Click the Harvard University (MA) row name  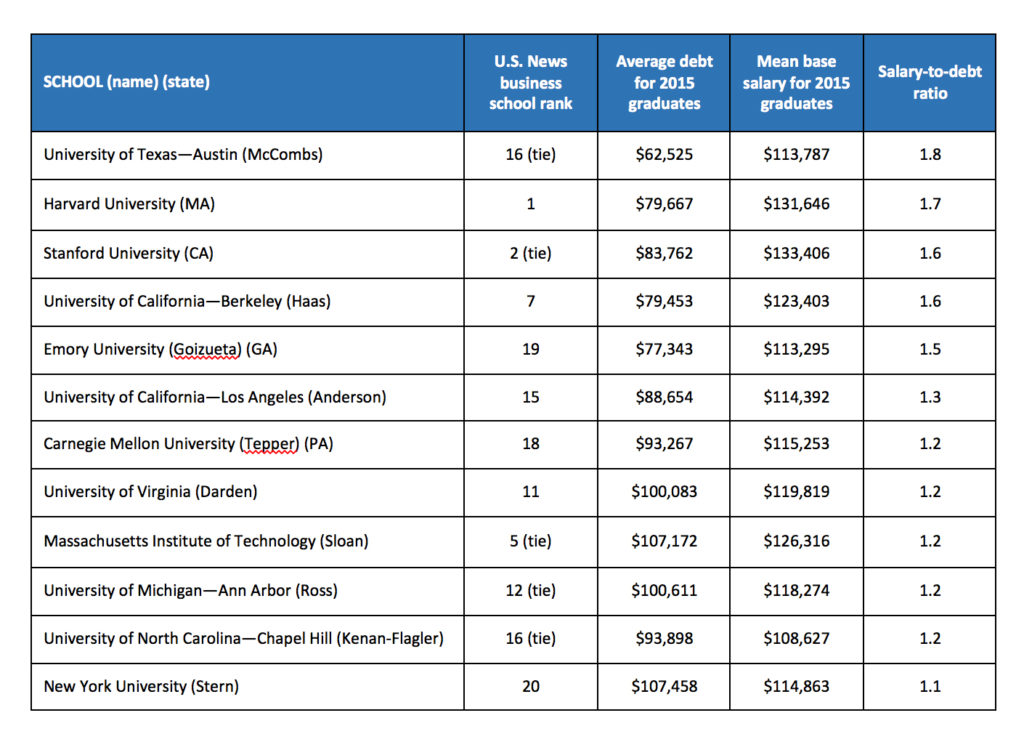(x=129, y=204)
